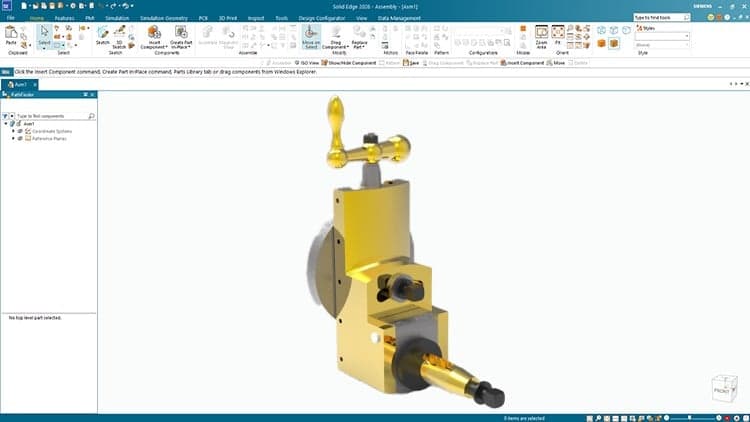
Task: Click the shaded with edges cube icon
Action: coord(614,44)
